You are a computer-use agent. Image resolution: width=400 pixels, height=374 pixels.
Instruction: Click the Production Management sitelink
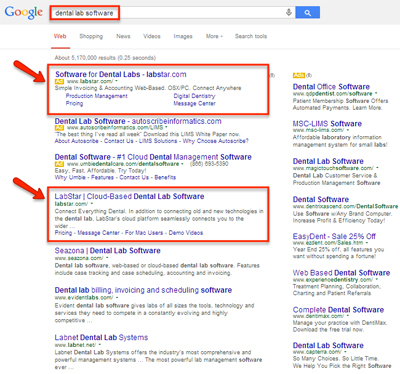(96, 96)
